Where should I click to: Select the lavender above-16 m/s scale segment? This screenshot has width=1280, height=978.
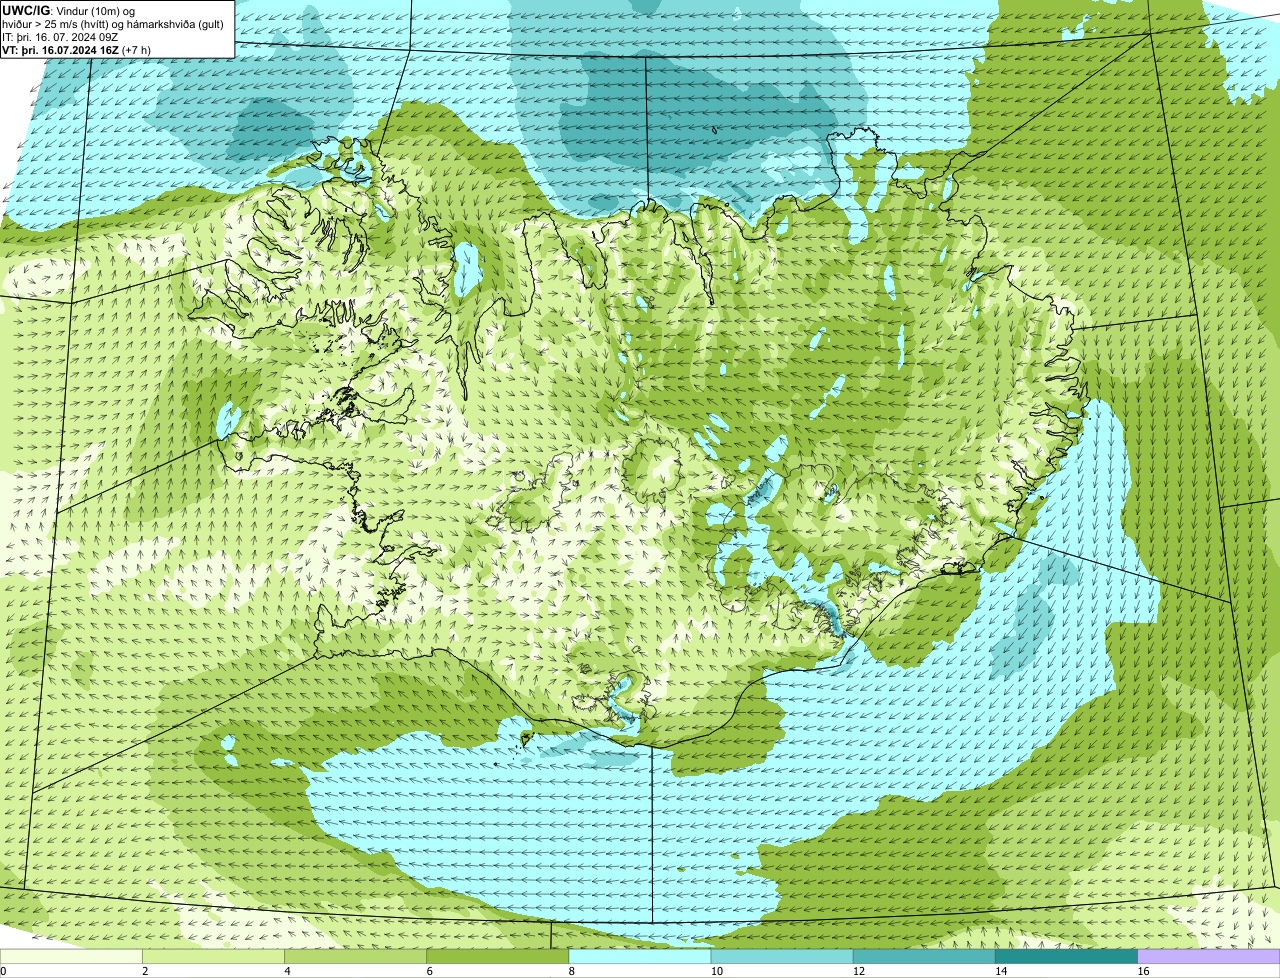1208,956
